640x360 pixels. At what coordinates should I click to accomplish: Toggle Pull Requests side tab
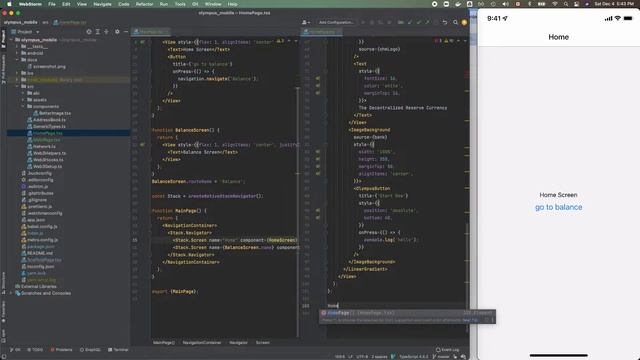(x=3, y=69)
